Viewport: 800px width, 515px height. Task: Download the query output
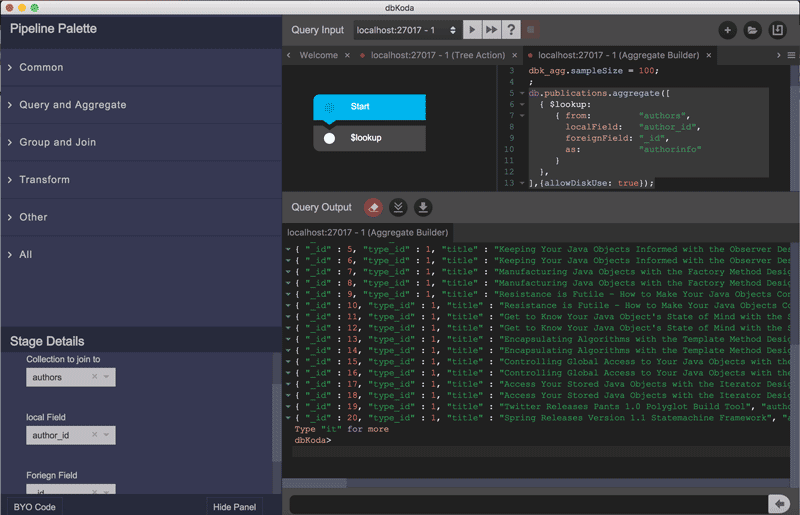[423, 207]
